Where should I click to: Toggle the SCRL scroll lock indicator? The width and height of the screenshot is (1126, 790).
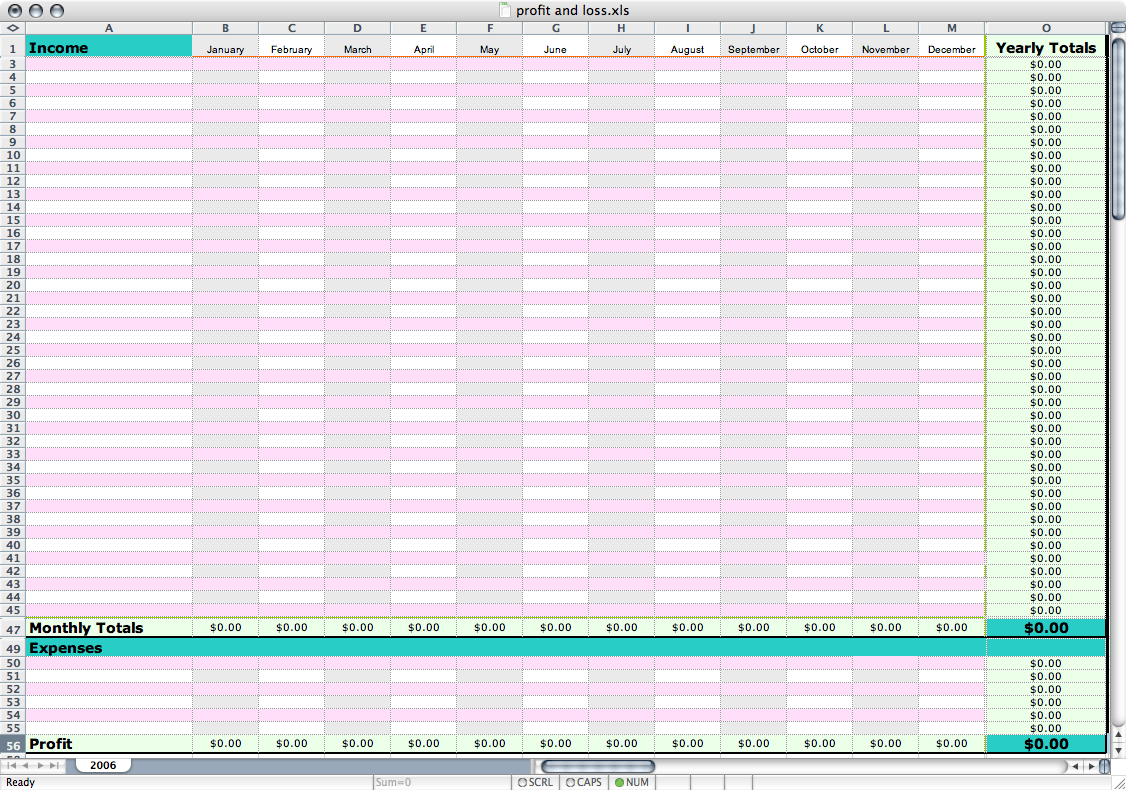click(535, 782)
